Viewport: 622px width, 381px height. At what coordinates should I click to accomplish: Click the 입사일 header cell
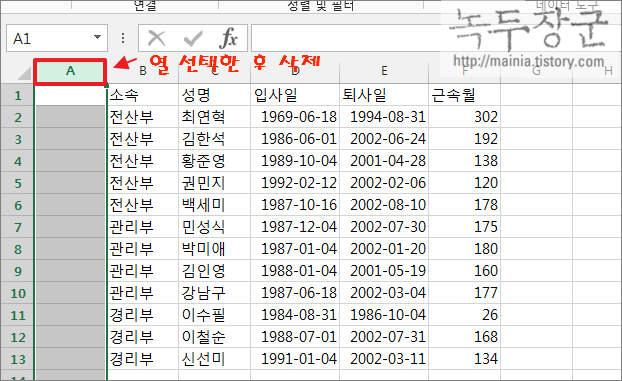[295, 95]
